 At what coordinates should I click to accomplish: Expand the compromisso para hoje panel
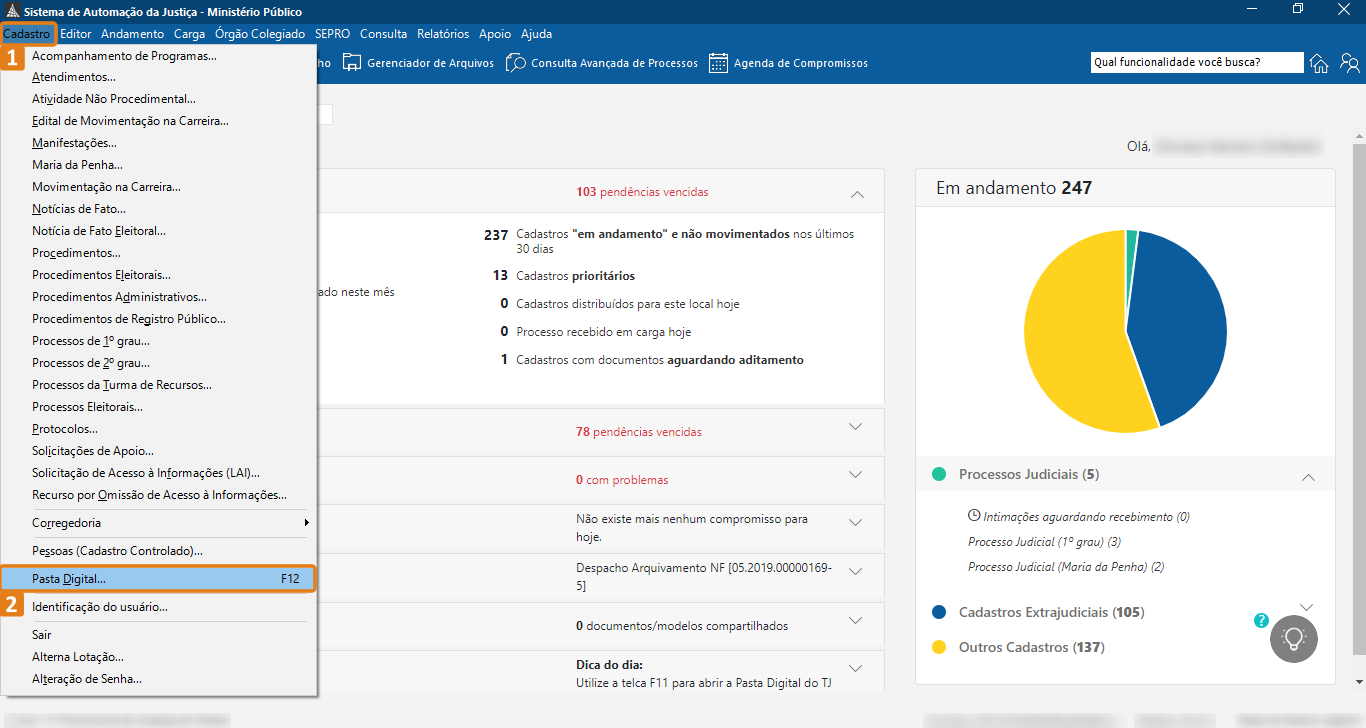tap(855, 522)
